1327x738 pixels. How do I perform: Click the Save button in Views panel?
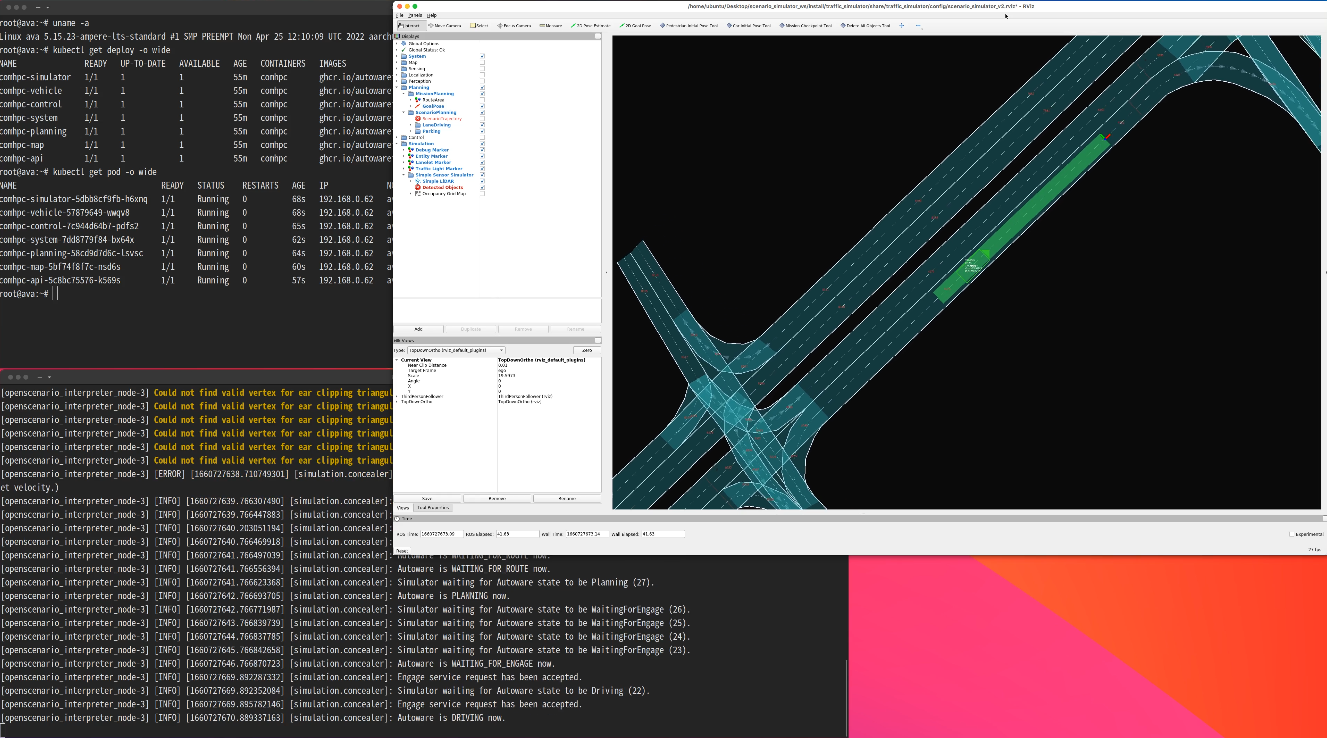click(427, 499)
